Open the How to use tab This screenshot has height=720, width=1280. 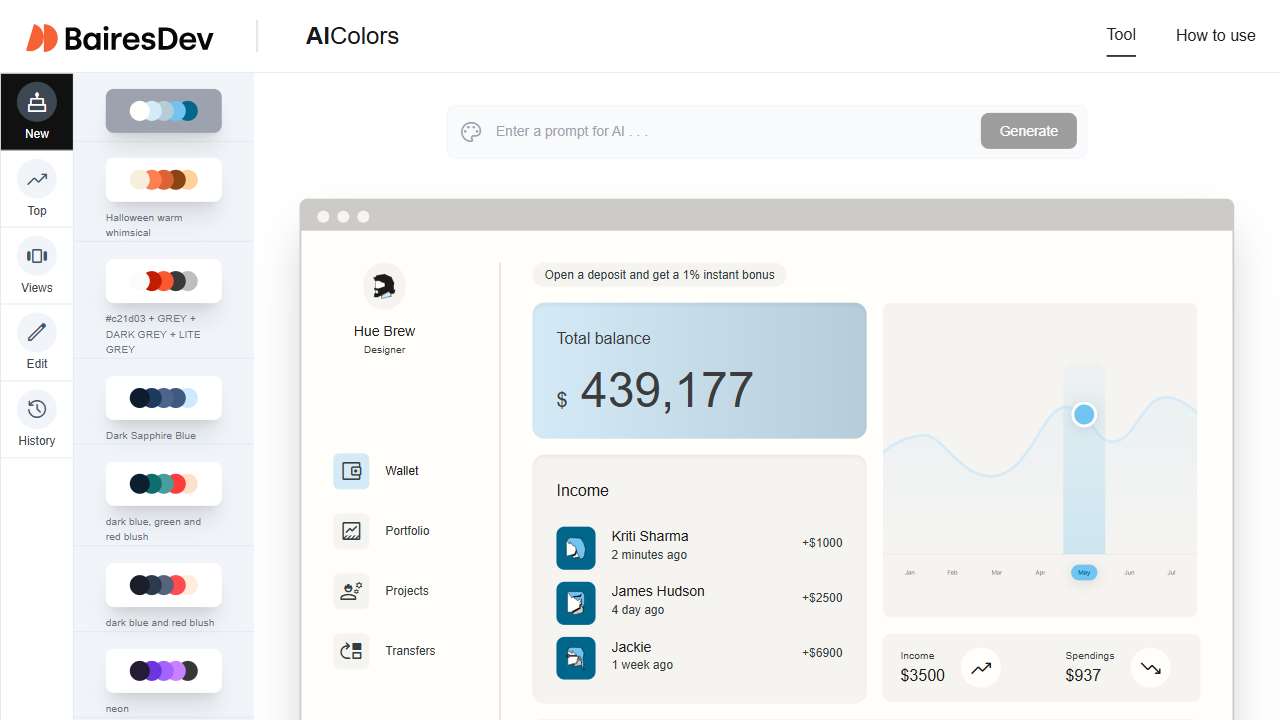tap(1215, 35)
